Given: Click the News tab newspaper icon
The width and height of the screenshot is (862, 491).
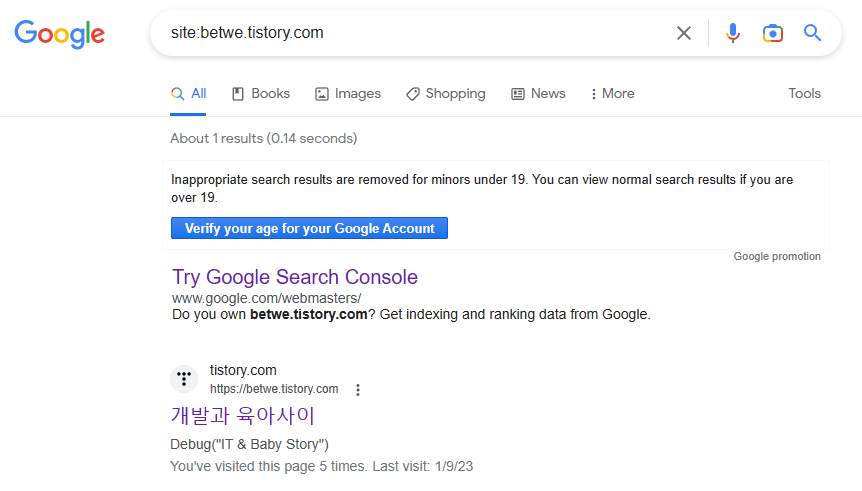Looking at the screenshot, I should point(518,94).
